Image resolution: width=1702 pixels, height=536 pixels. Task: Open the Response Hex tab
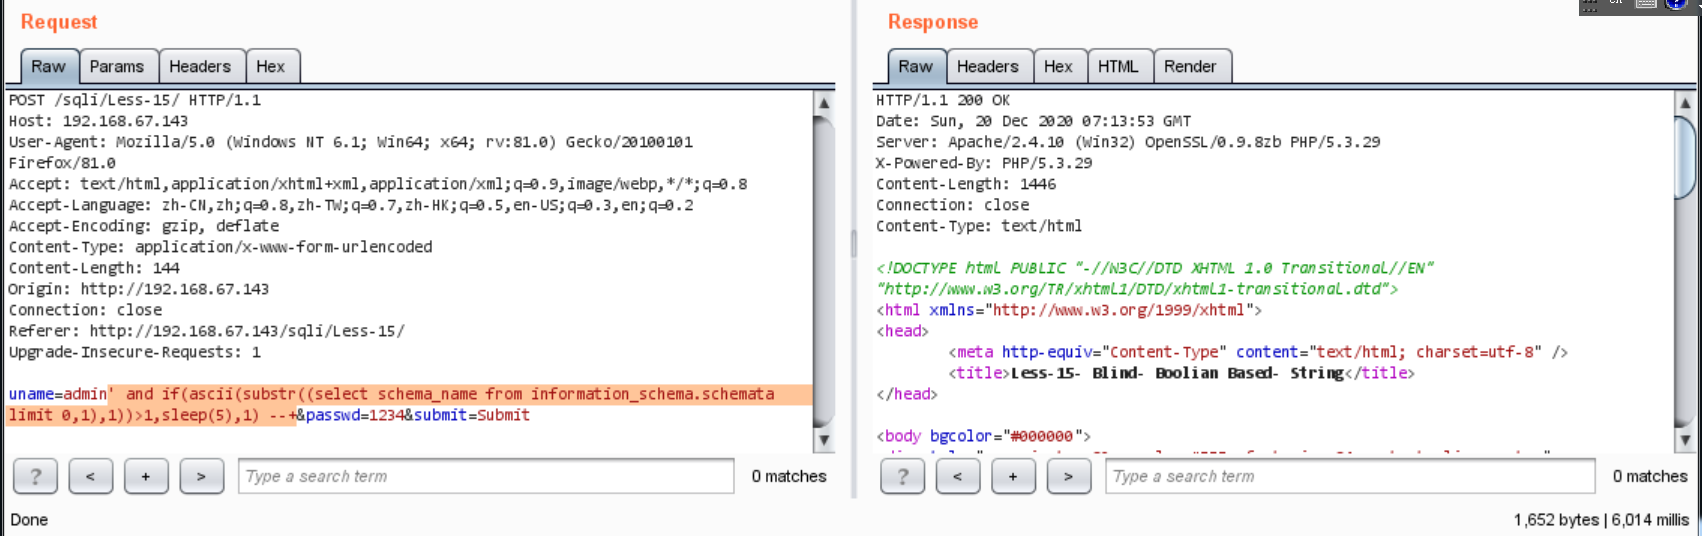click(1058, 66)
